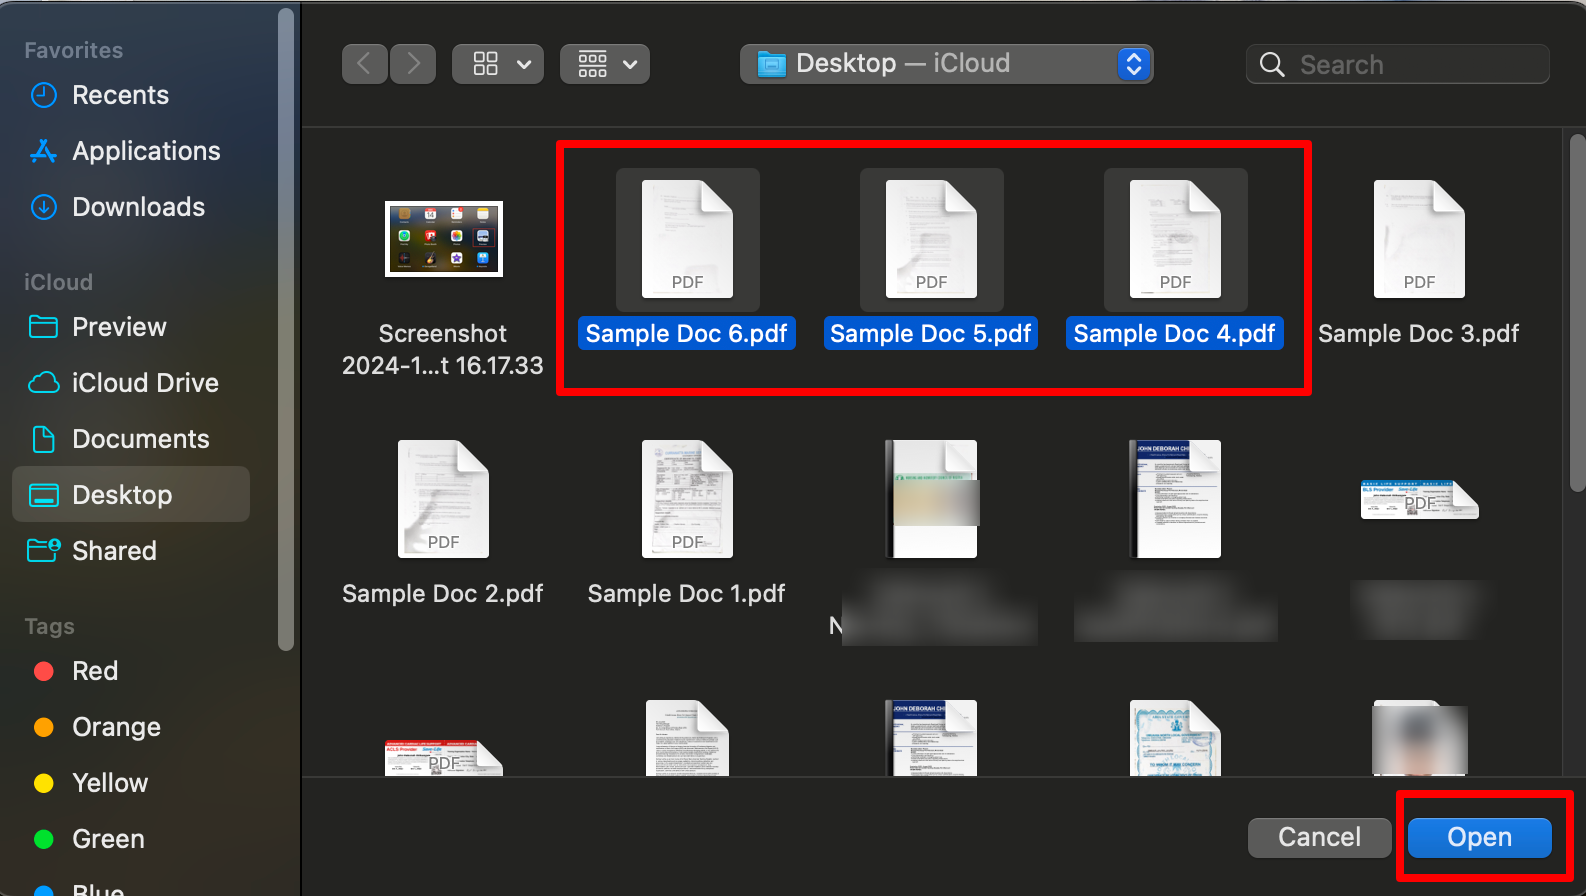
Task: Click the Documents page icon
Action: coord(44,439)
